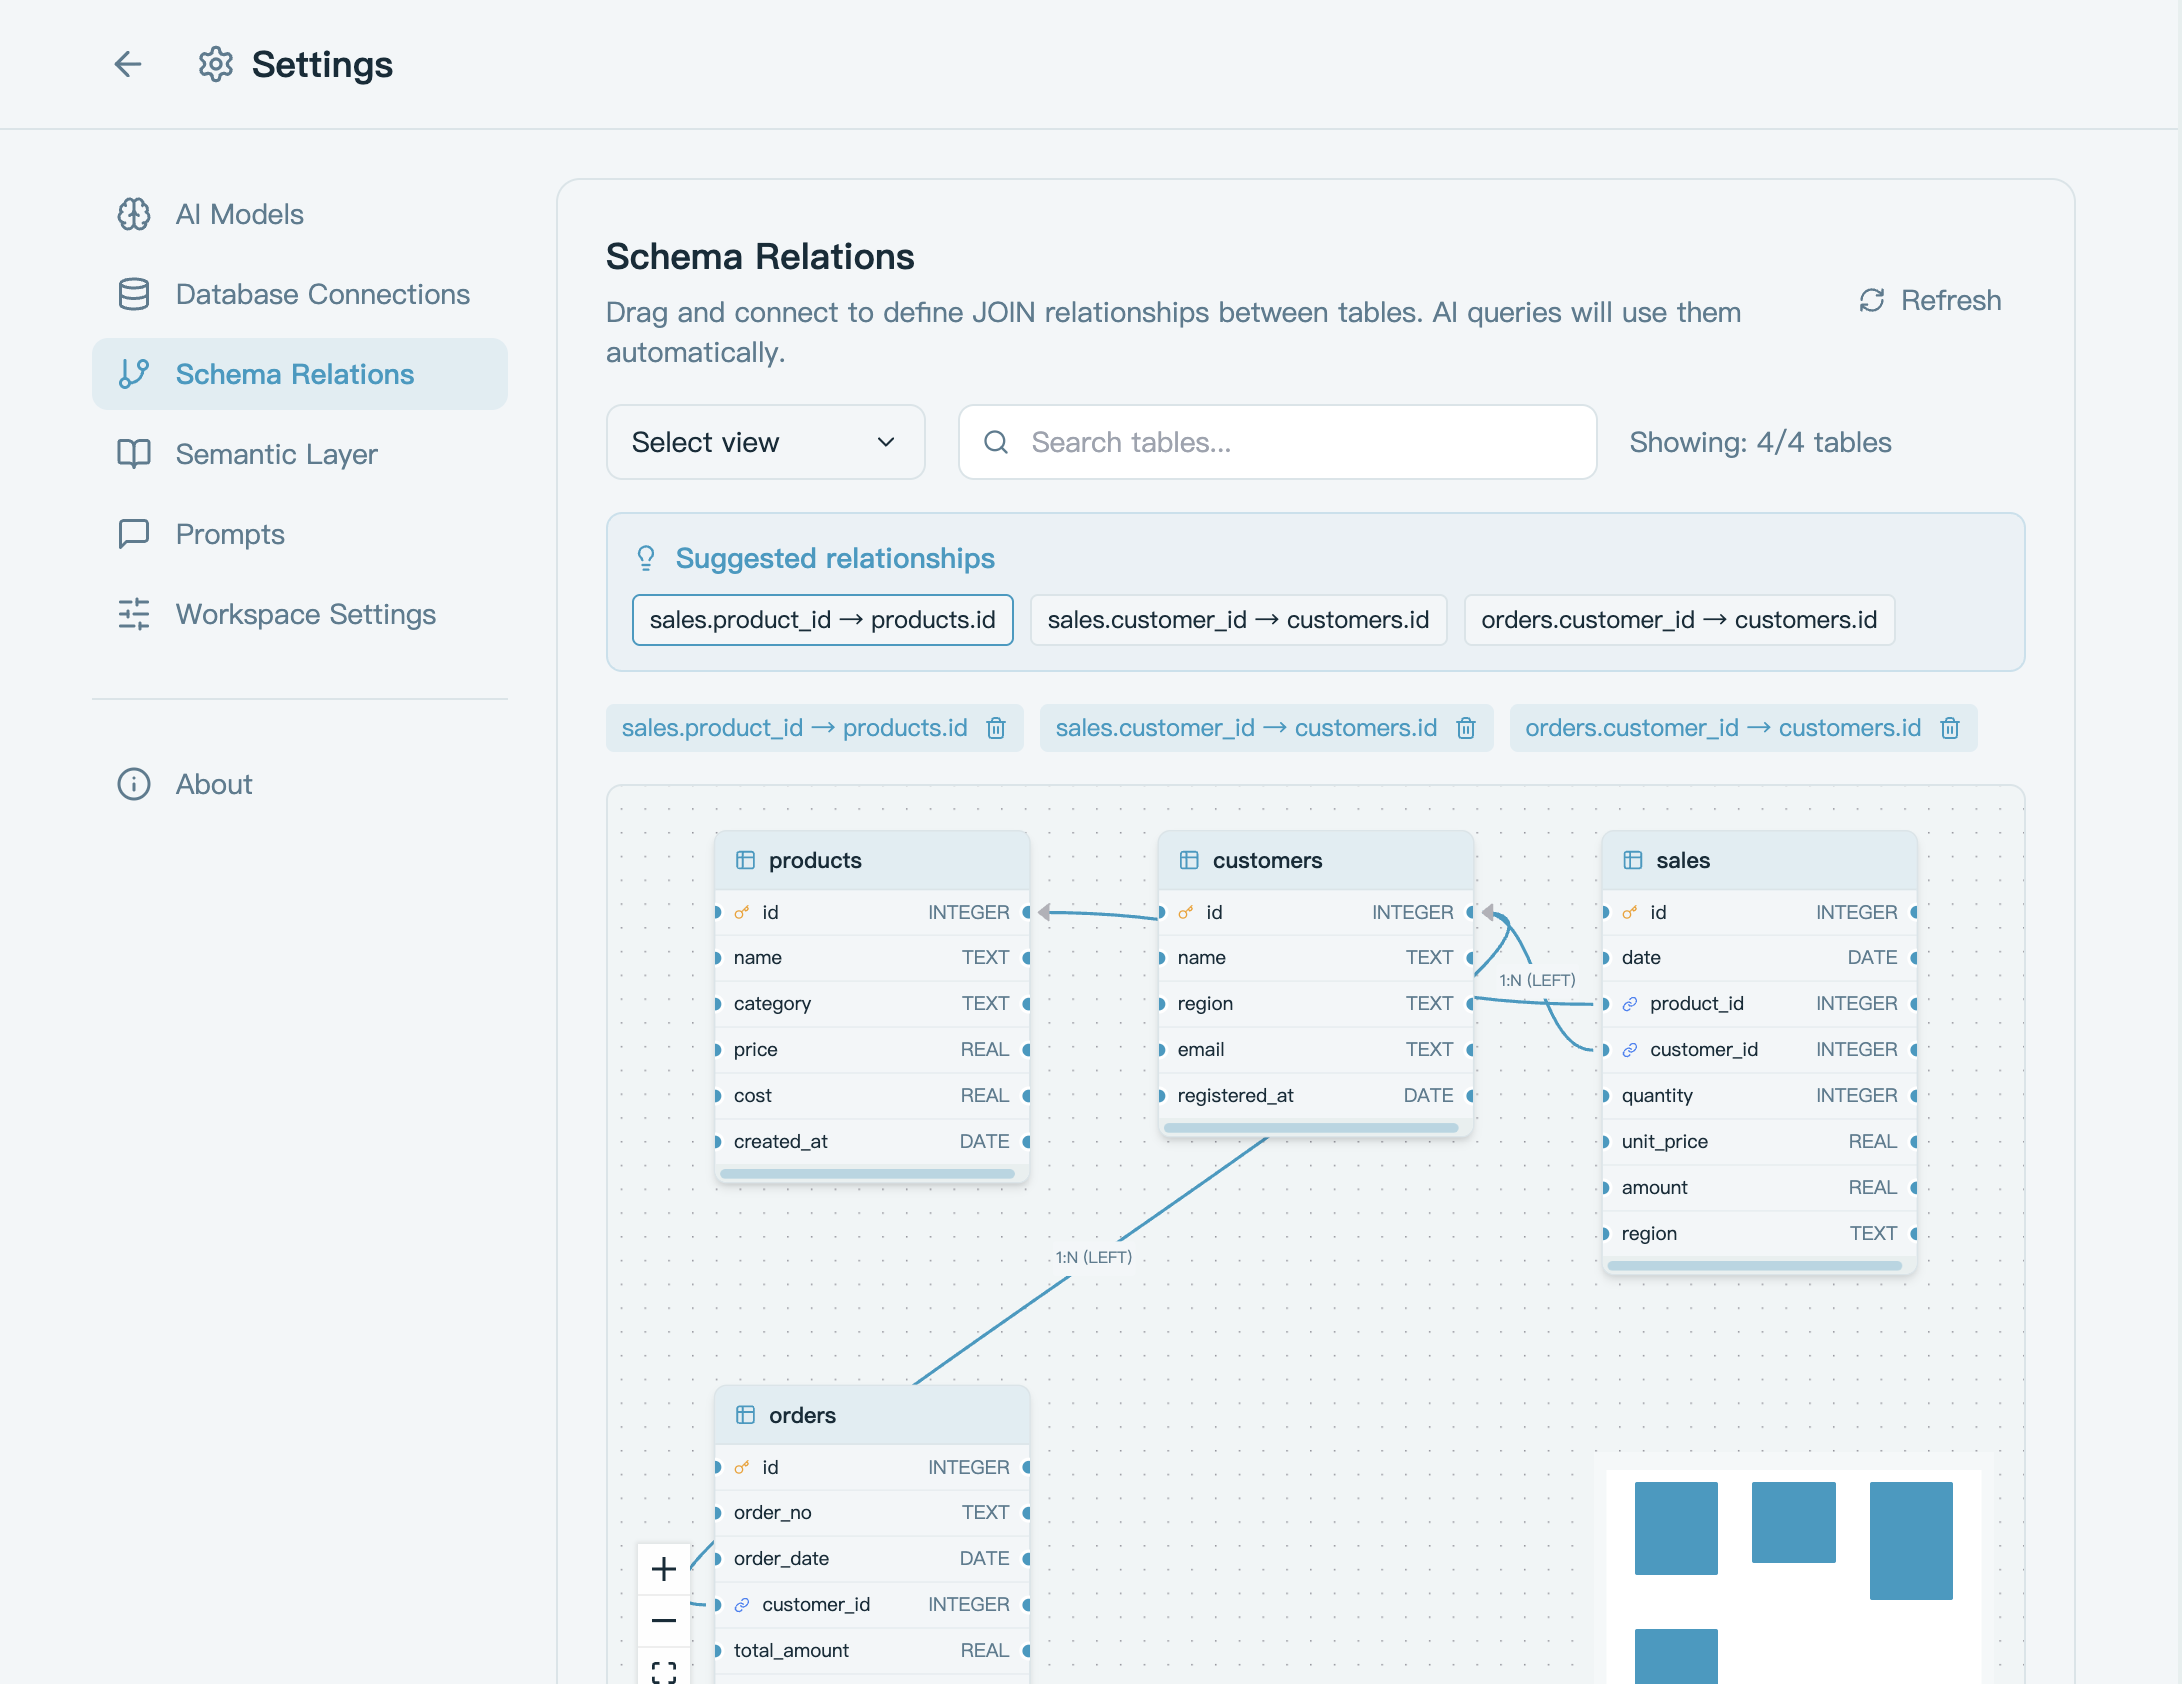The height and width of the screenshot is (1684, 2182).
Task: Click the 1:N (LEFT) label near sales
Action: click(1537, 981)
